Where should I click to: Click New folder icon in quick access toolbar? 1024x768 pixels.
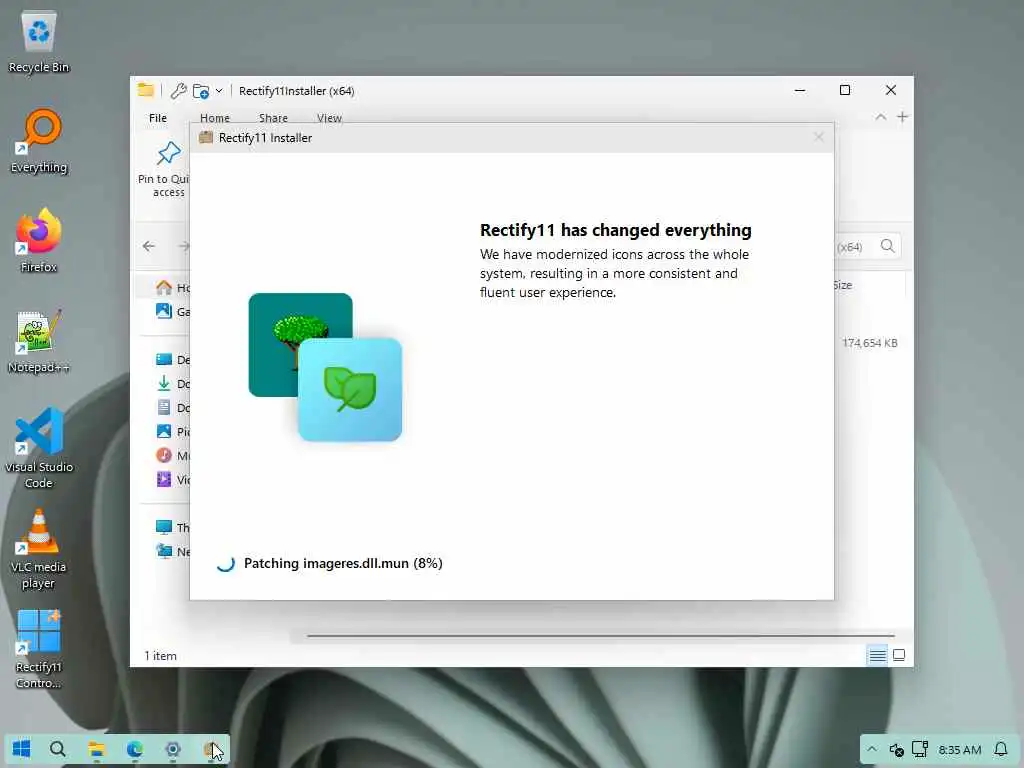[200, 91]
